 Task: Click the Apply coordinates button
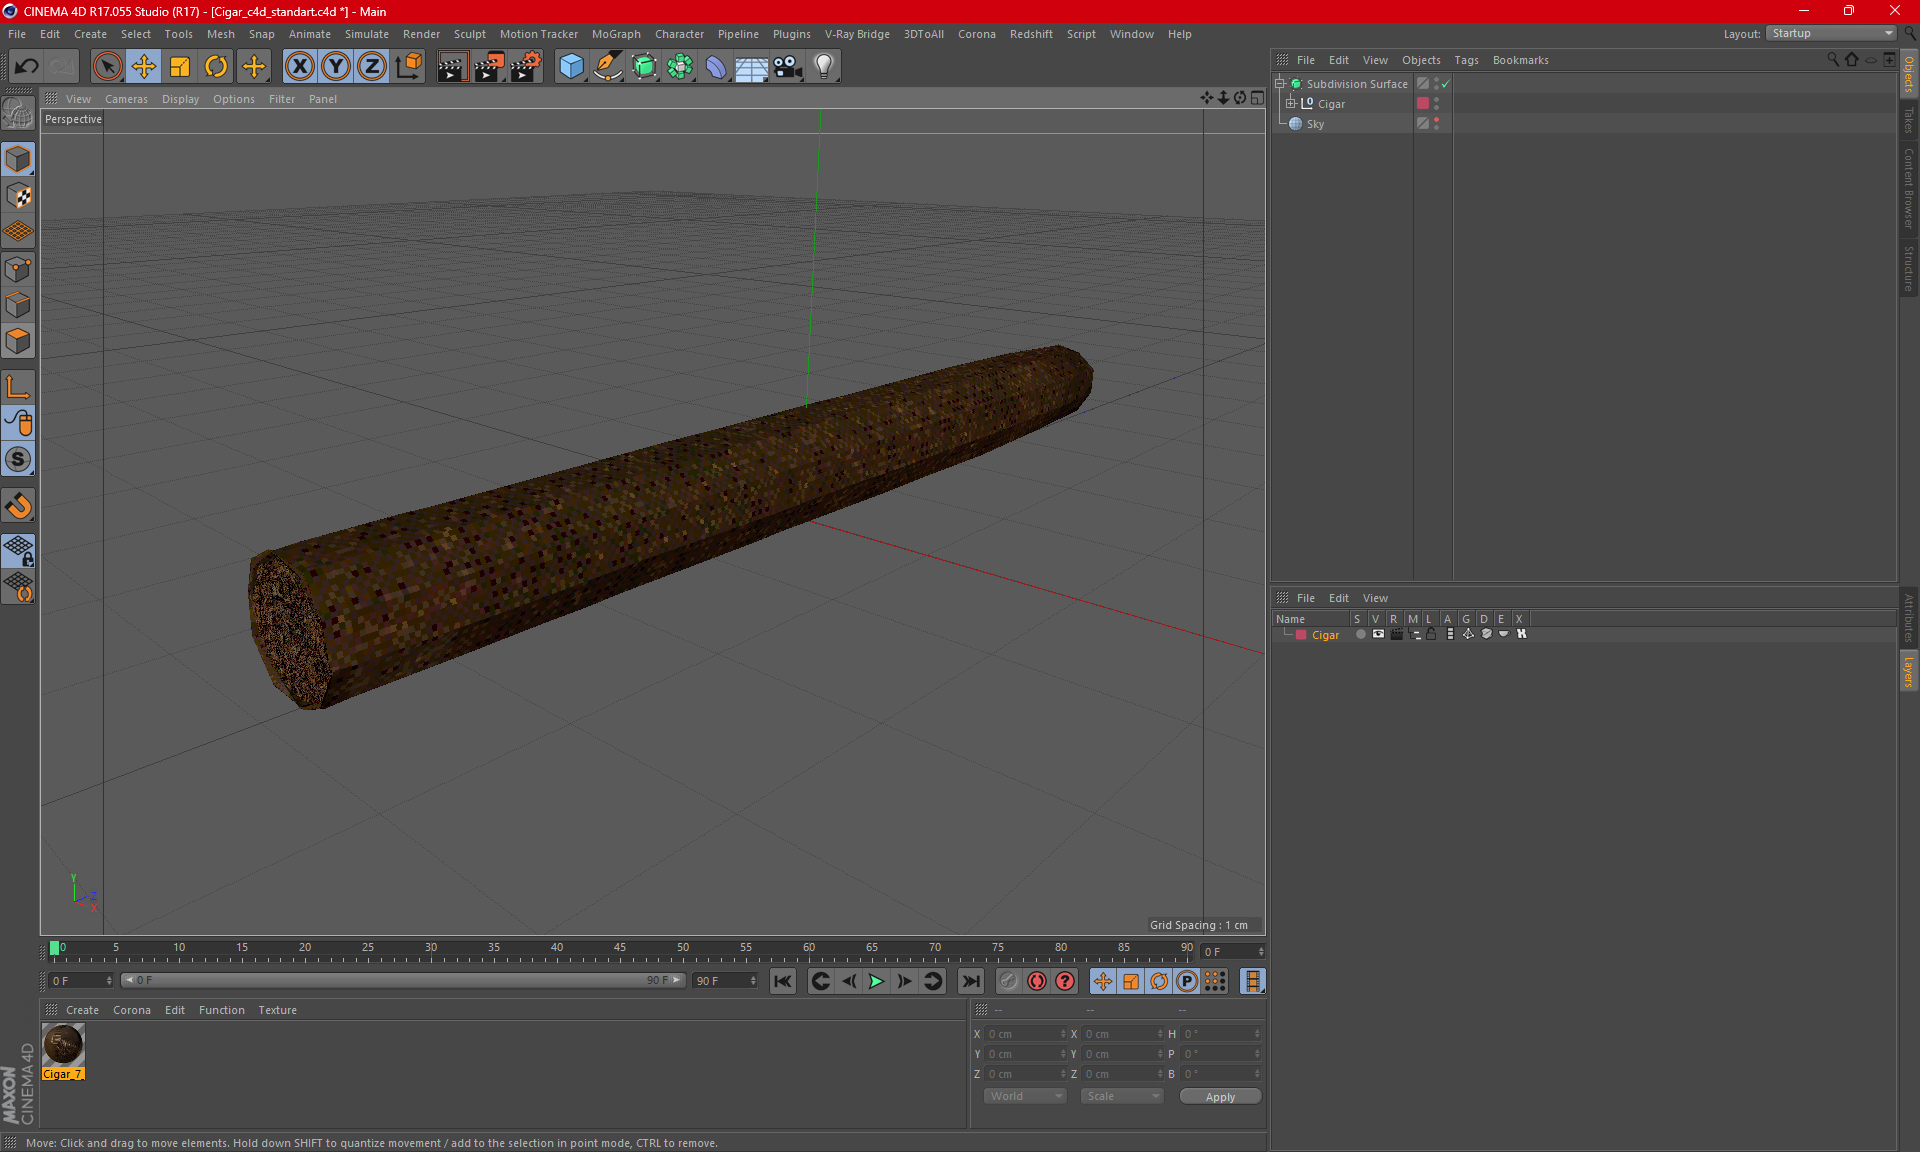(1220, 1097)
